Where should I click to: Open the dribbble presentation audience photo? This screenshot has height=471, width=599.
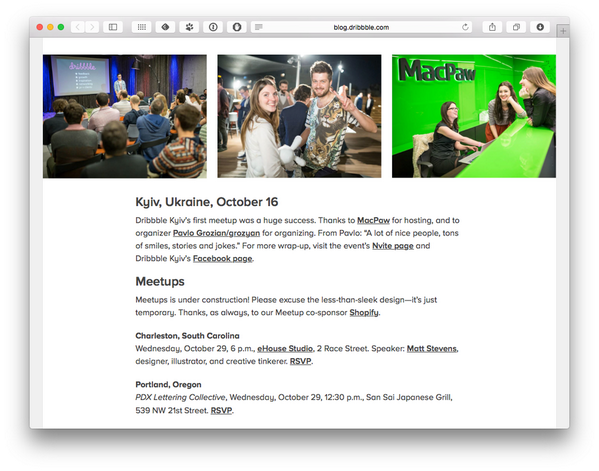pyautogui.click(x=125, y=116)
